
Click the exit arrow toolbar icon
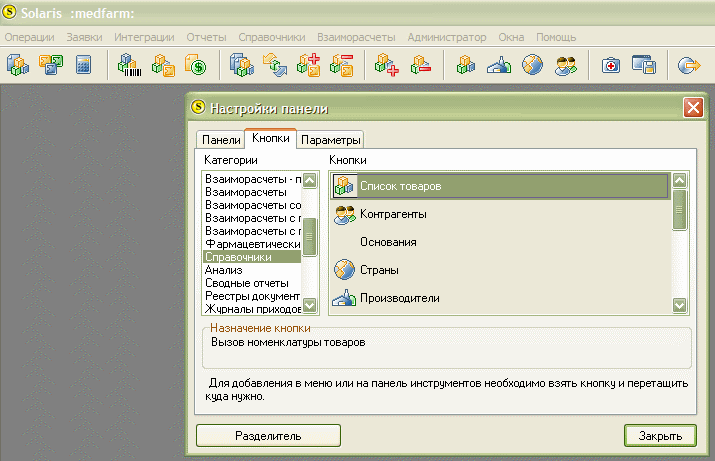coord(689,65)
